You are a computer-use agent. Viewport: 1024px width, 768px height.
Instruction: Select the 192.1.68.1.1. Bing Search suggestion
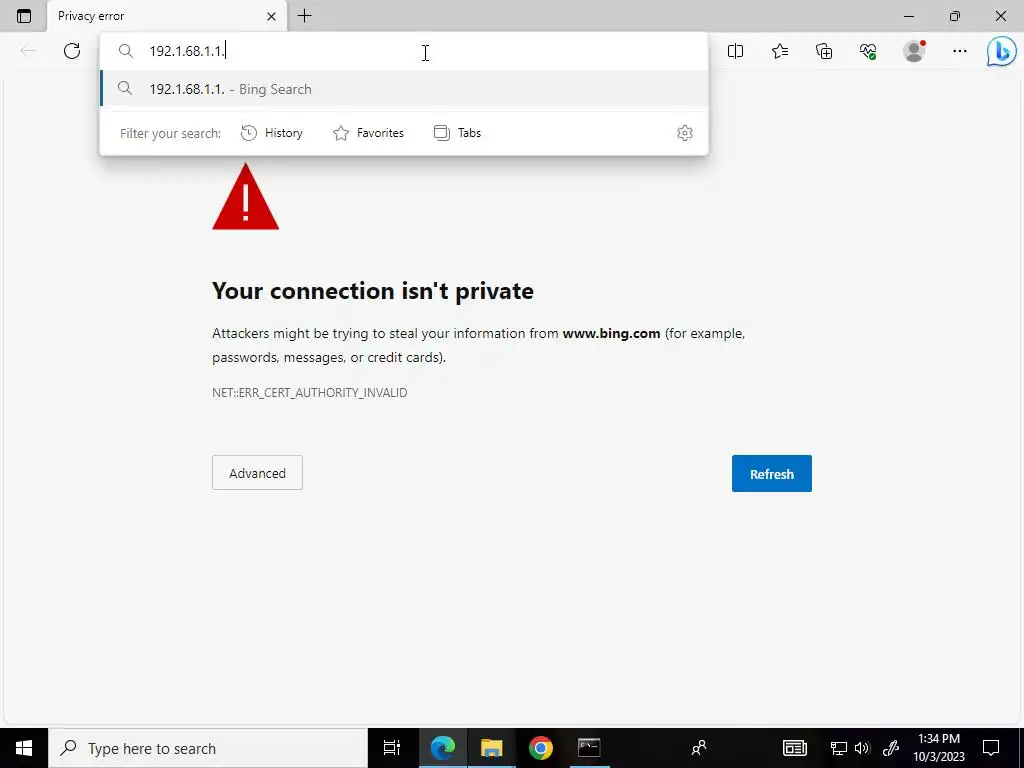click(x=404, y=89)
